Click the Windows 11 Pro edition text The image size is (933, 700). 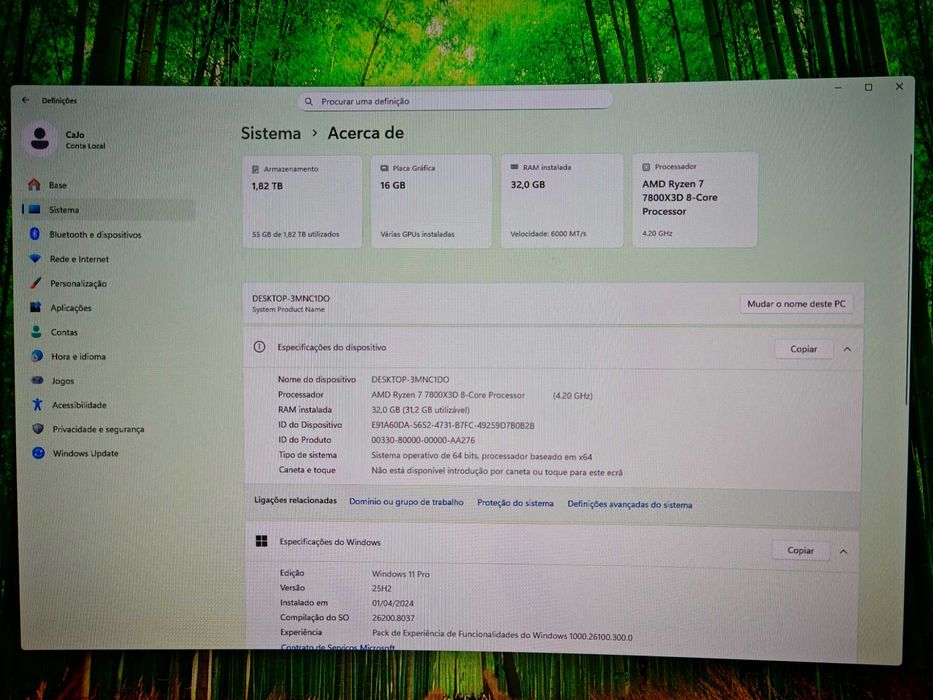click(x=400, y=574)
